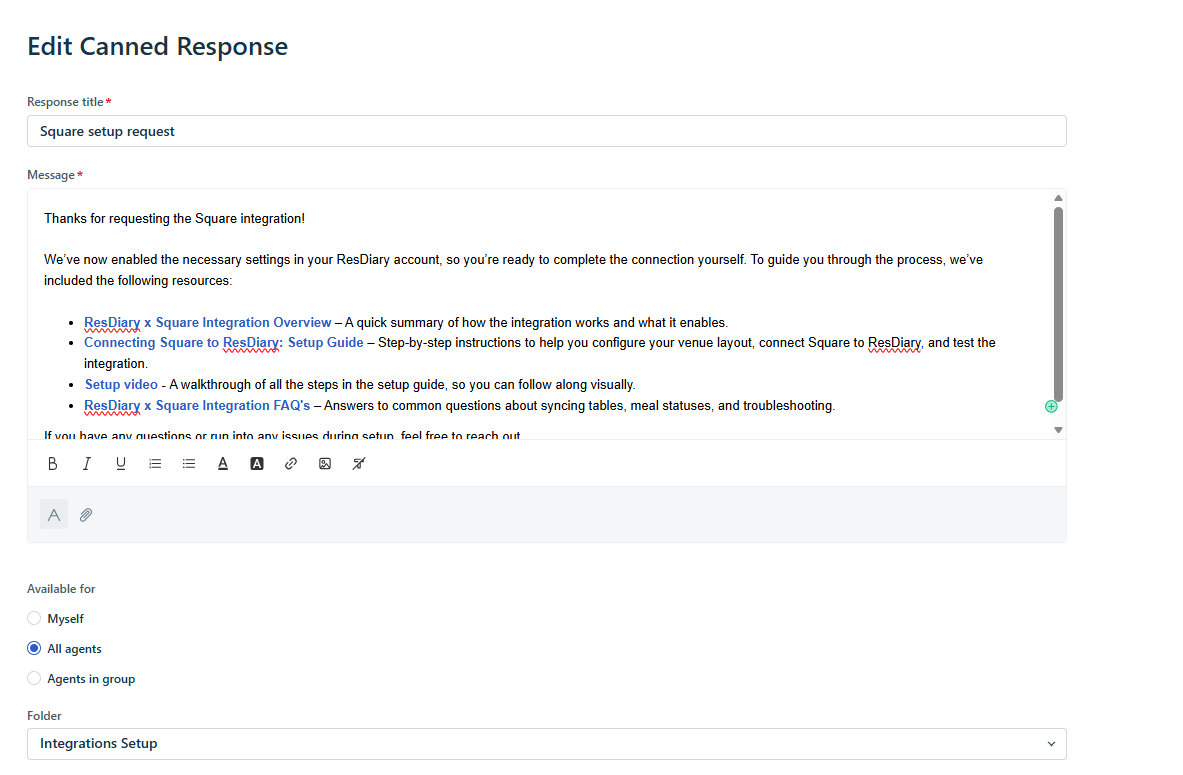This screenshot has width=1183, height=775.
Task: Click the 'Message' field label
Action: point(51,175)
